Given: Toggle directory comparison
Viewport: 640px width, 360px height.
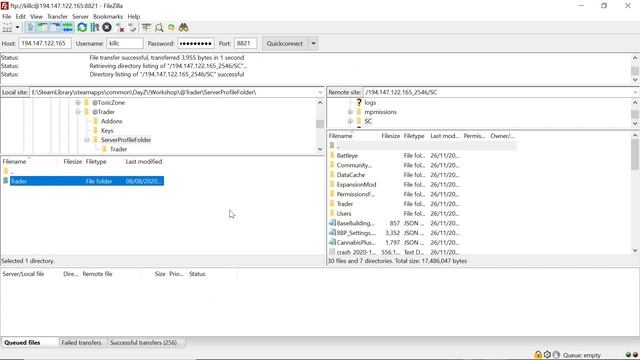Looking at the screenshot, I should tap(159, 27).
